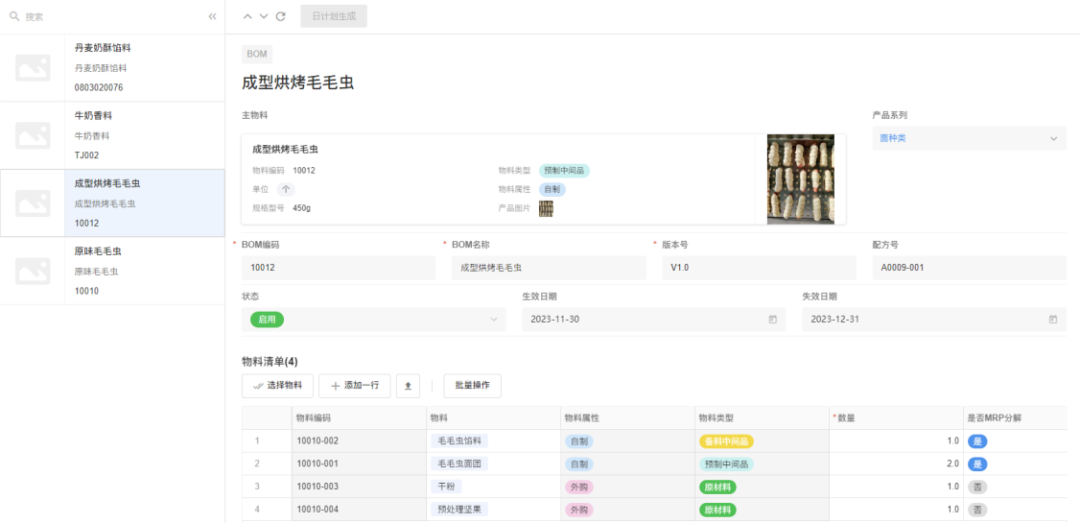The width and height of the screenshot is (1080, 523).
Task: Open calendar icon for 失效日期 field
Action: [x=1053, y=319]
